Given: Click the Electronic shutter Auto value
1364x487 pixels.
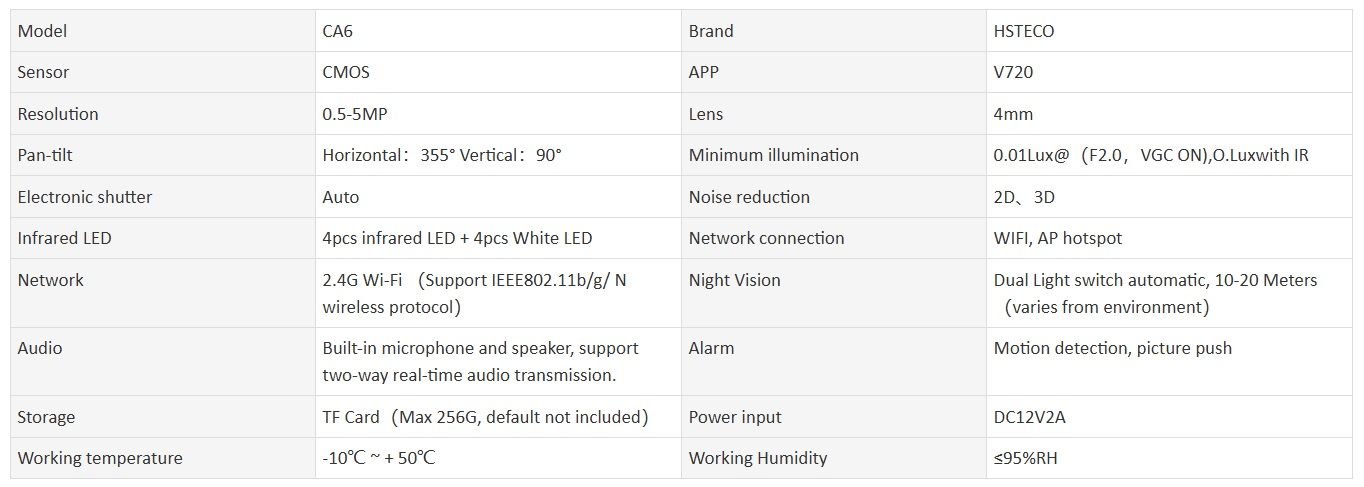Looking at the screenshot, I should tap(341, 197).
